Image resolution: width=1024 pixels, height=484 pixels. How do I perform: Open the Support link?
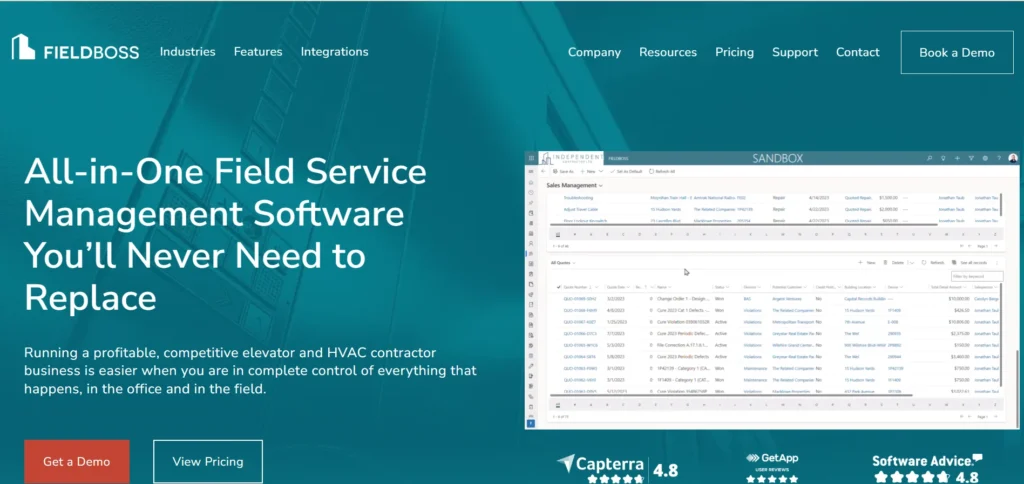coord(795,52)
